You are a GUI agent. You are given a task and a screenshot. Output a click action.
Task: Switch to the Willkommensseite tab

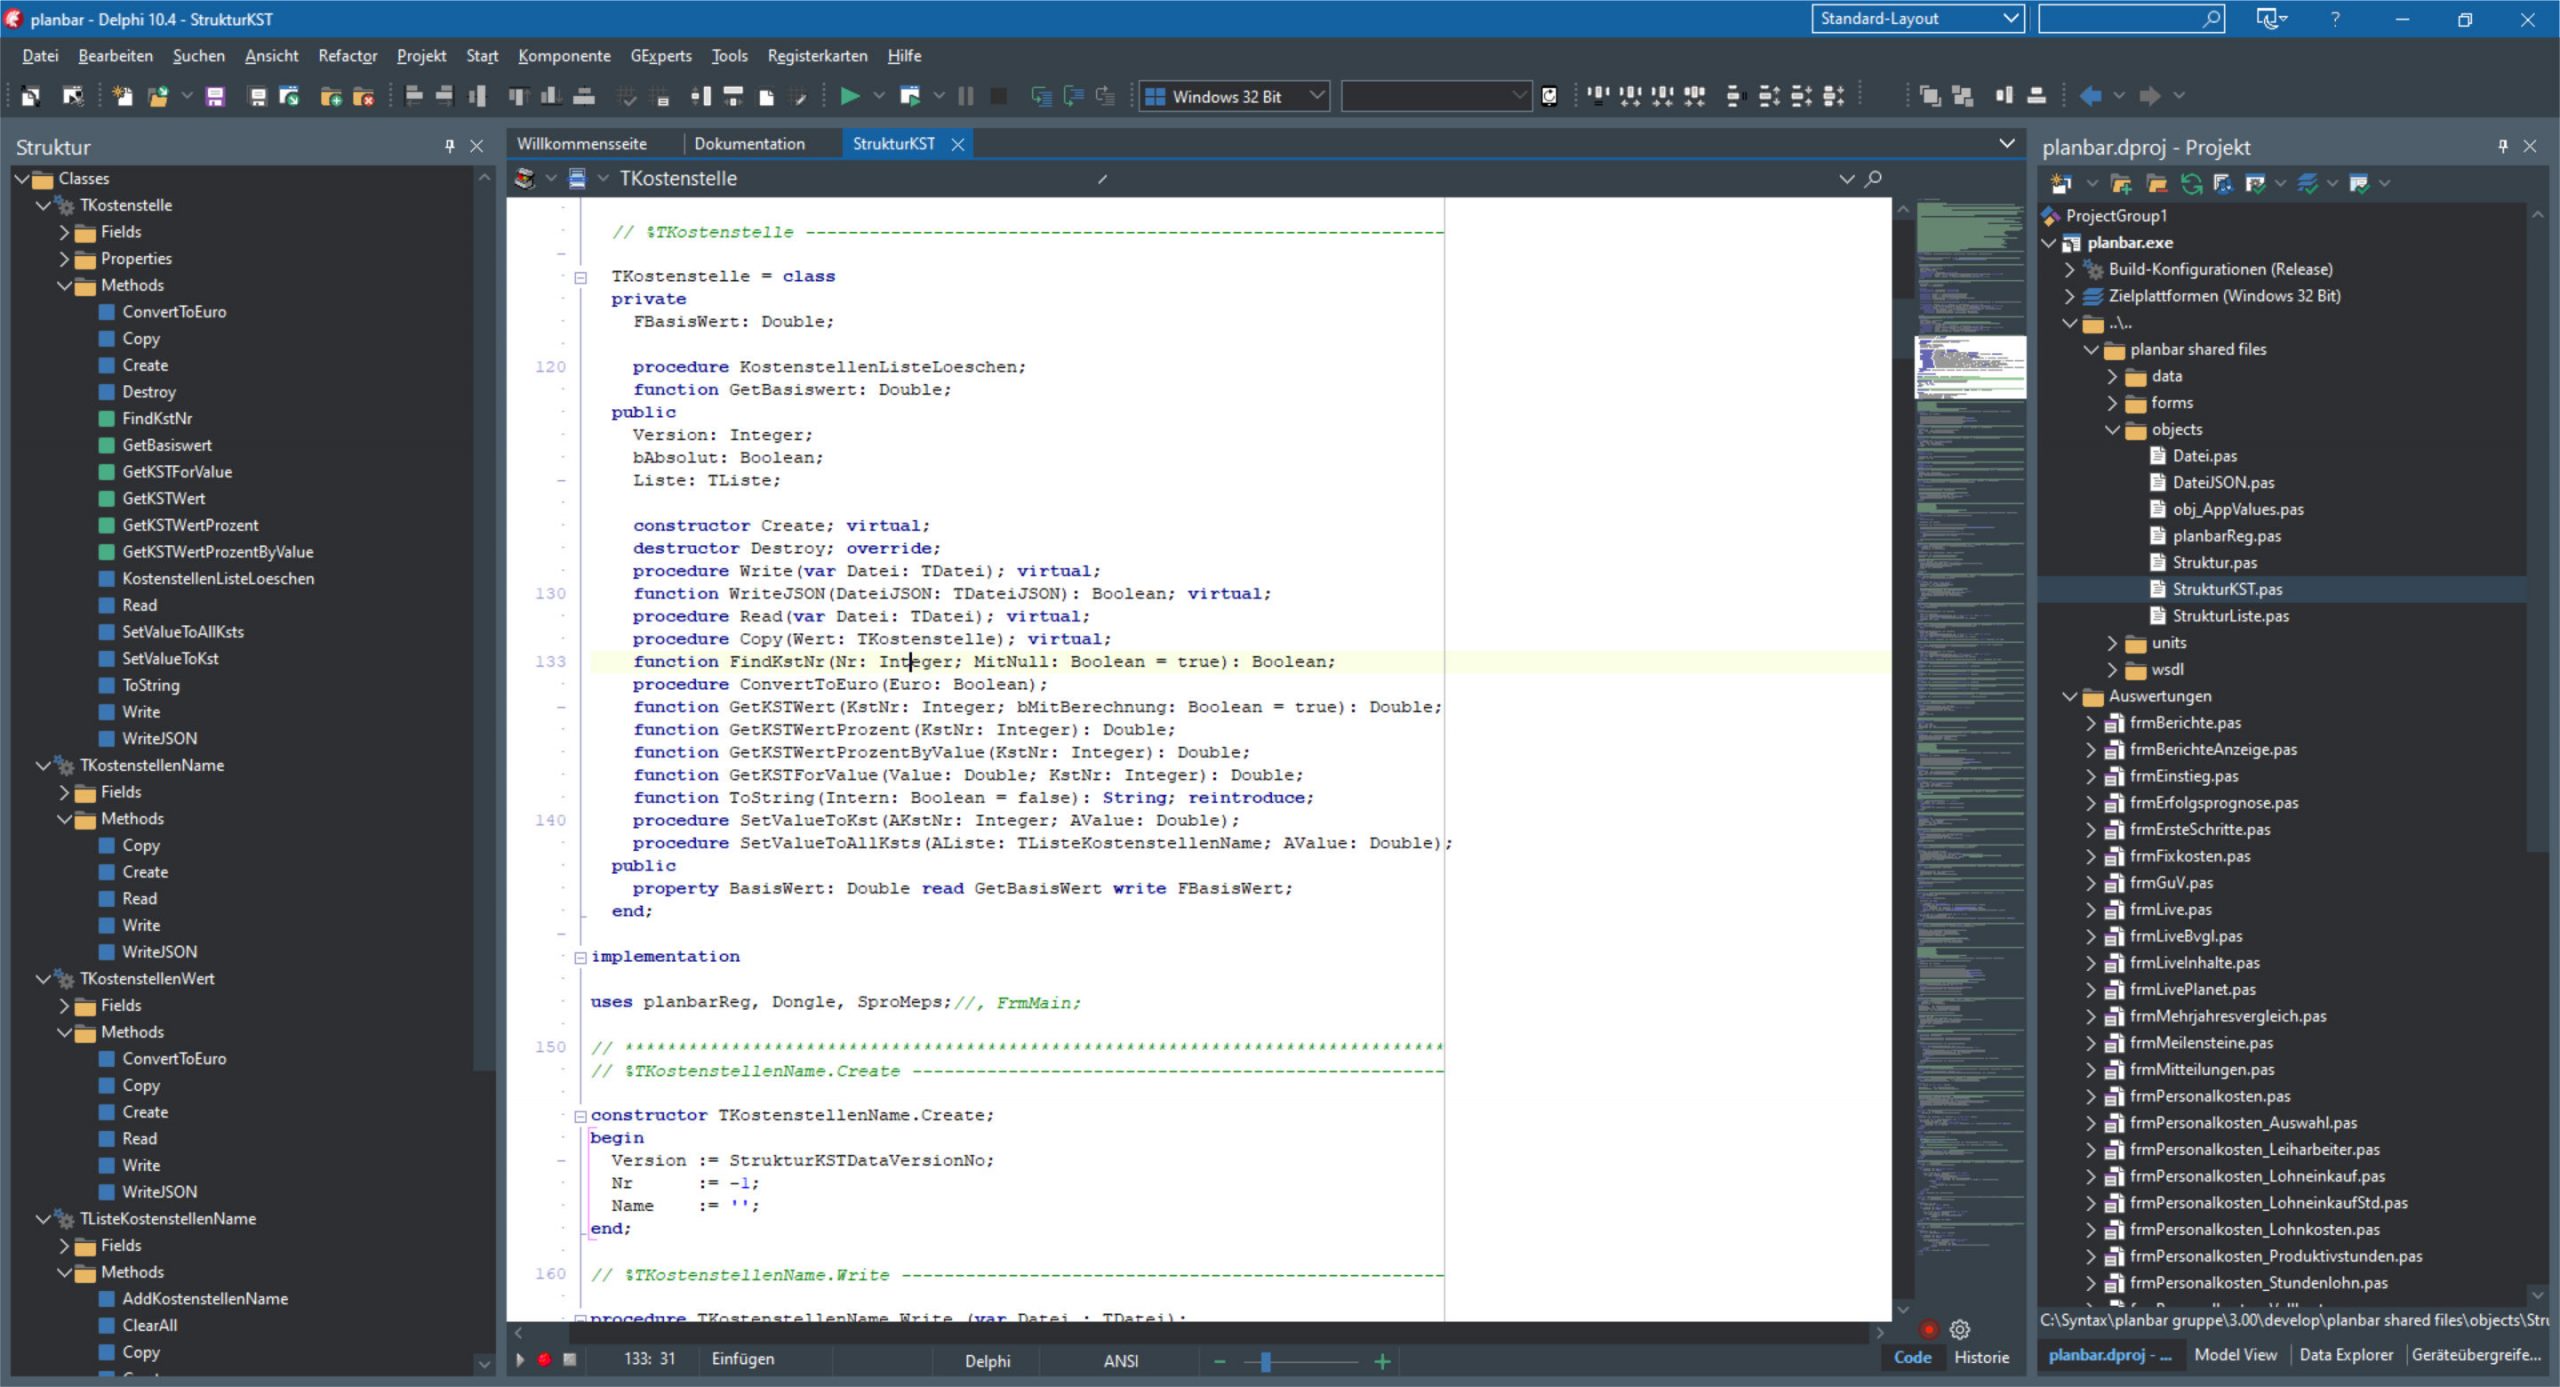[x=582, y=144]
